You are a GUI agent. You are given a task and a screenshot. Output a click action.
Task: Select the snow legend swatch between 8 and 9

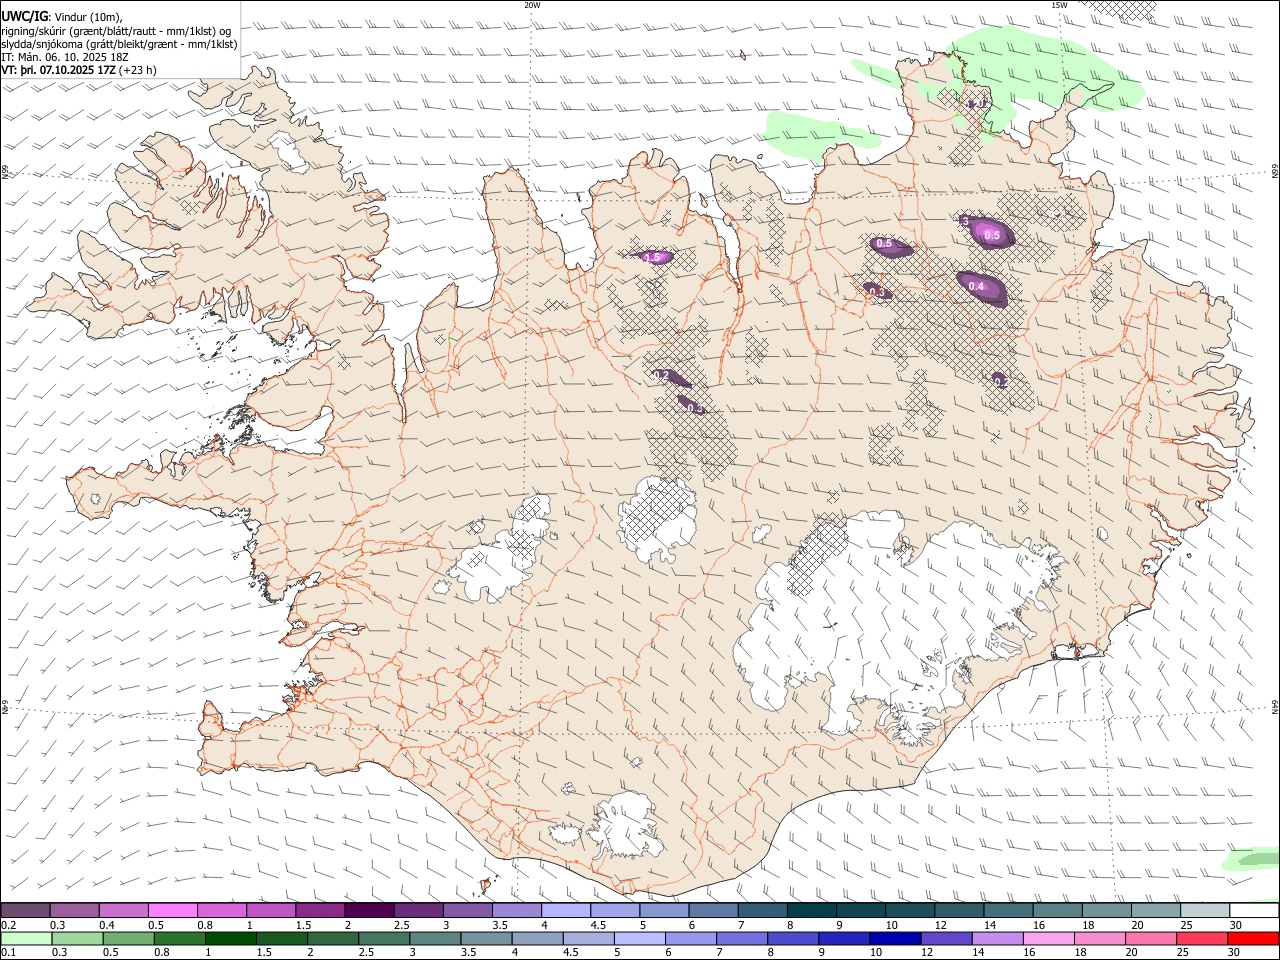(812, 910)
